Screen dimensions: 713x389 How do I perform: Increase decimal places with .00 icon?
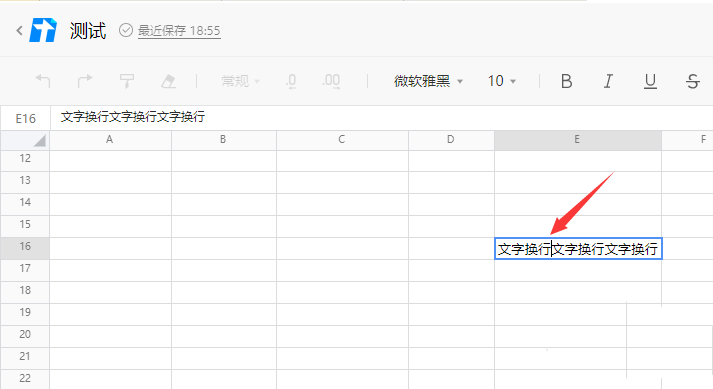point(331,81)
